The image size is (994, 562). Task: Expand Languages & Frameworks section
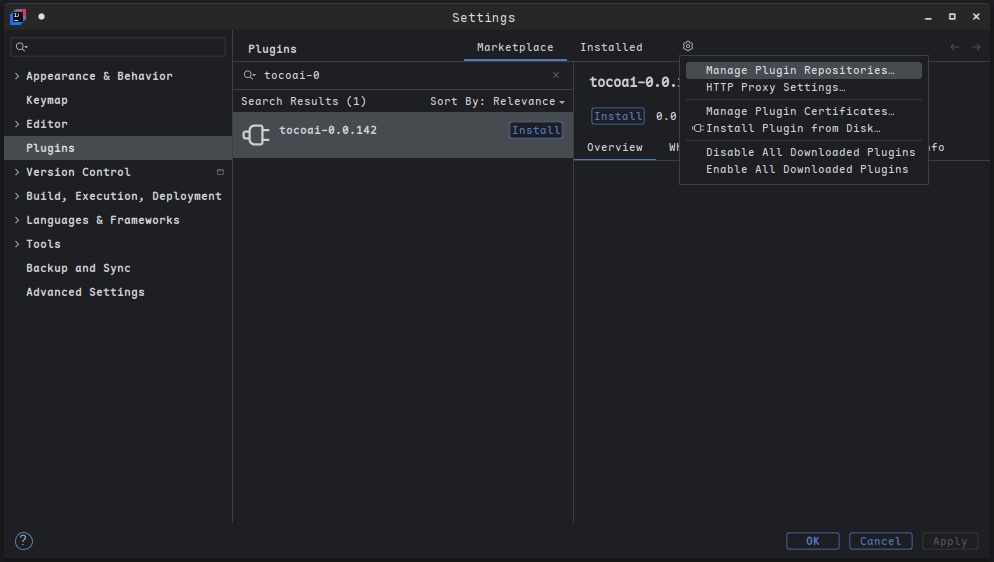point(17,220)
